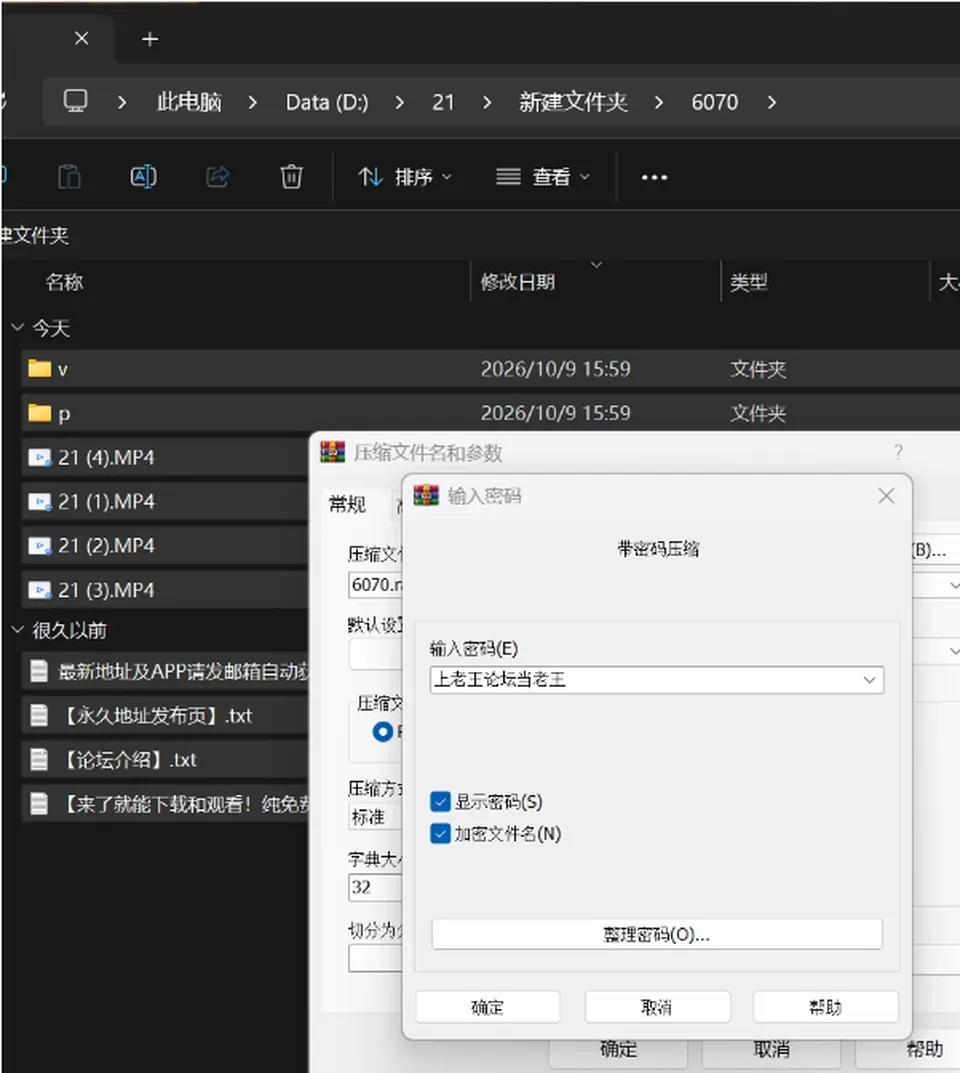Select the 21 (4).MP4 video file
The image size is (960, 1073).
164,457
